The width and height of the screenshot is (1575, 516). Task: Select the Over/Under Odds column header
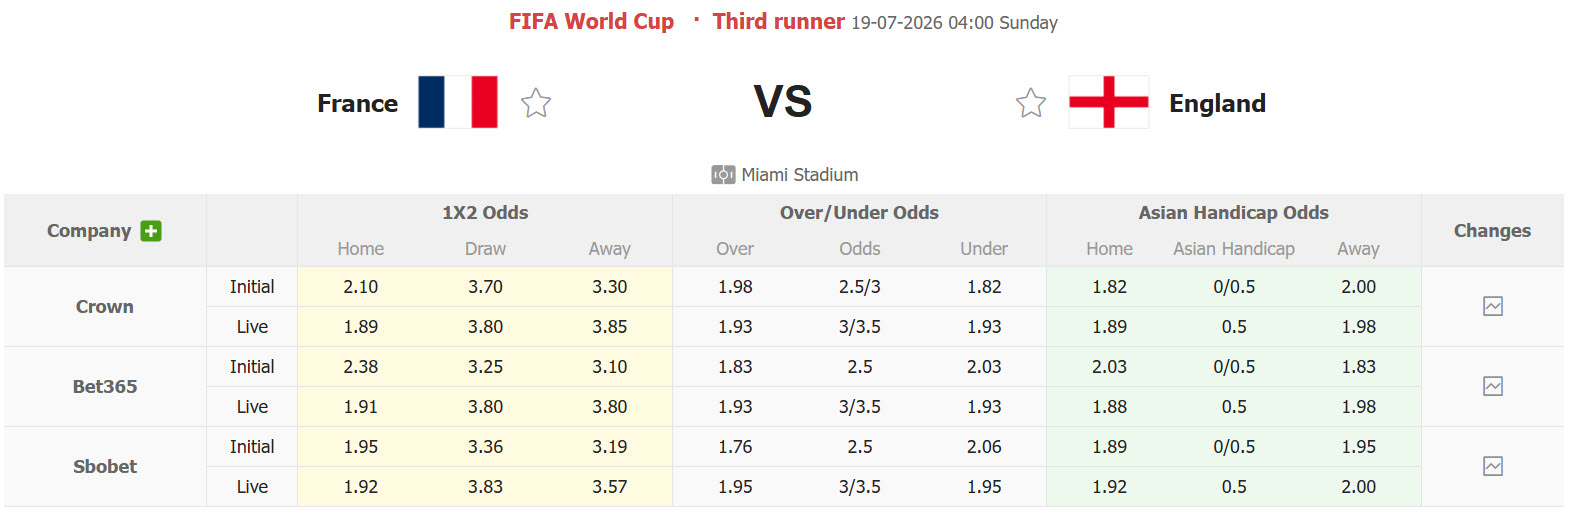pyautogui.click(x=859, y=212)
